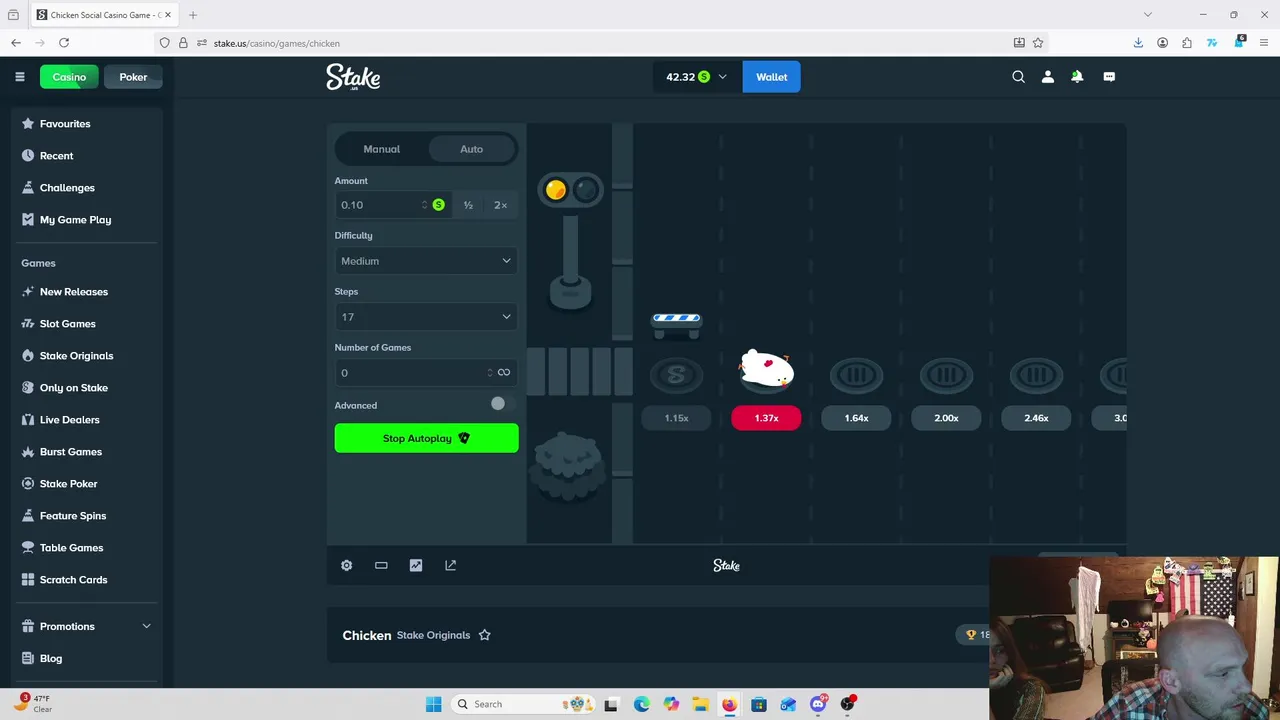The width and height of the screenshot is (1280, 720).
Task: Open Discord from taskbar
Action: (x=818, y=704)
